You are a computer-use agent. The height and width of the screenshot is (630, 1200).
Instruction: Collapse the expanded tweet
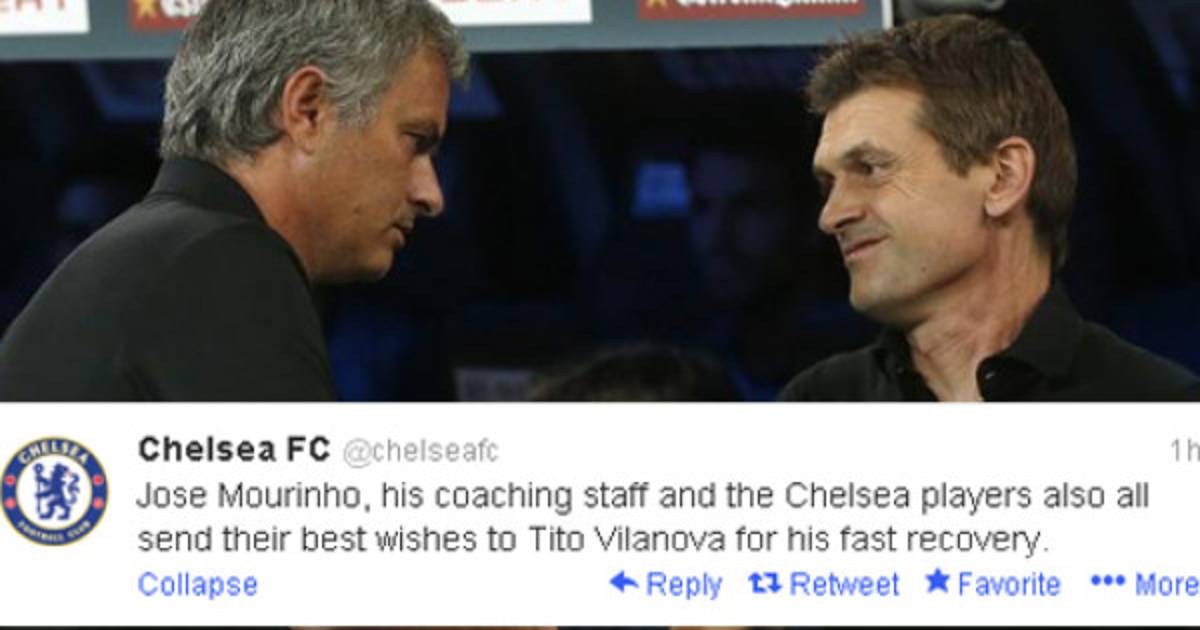pyautogui.click(x=197, y=584)
